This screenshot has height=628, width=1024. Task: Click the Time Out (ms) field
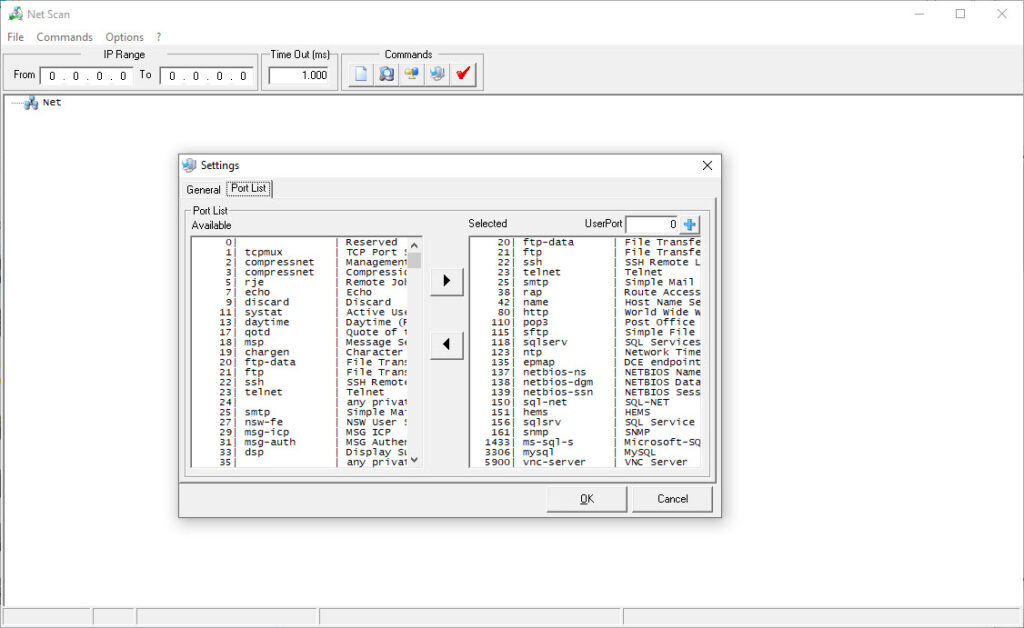(299, 75)
